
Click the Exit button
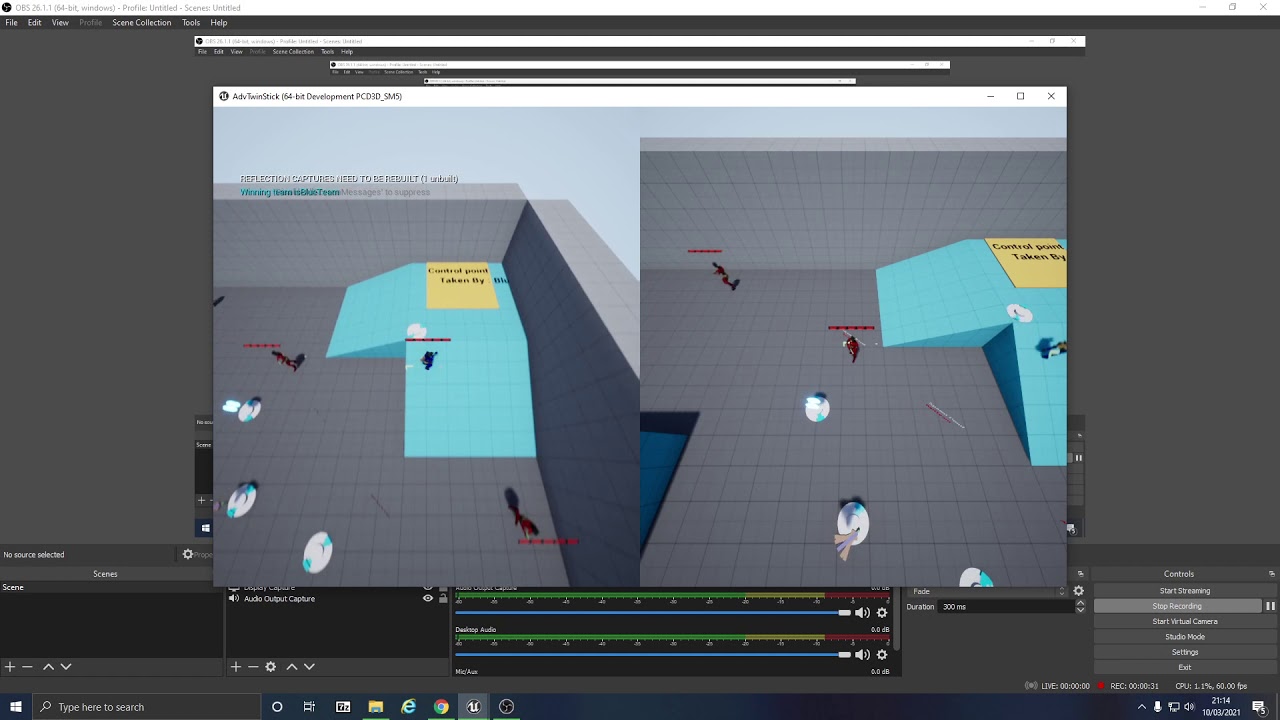pyautogui.click(x=1185, y=667)
